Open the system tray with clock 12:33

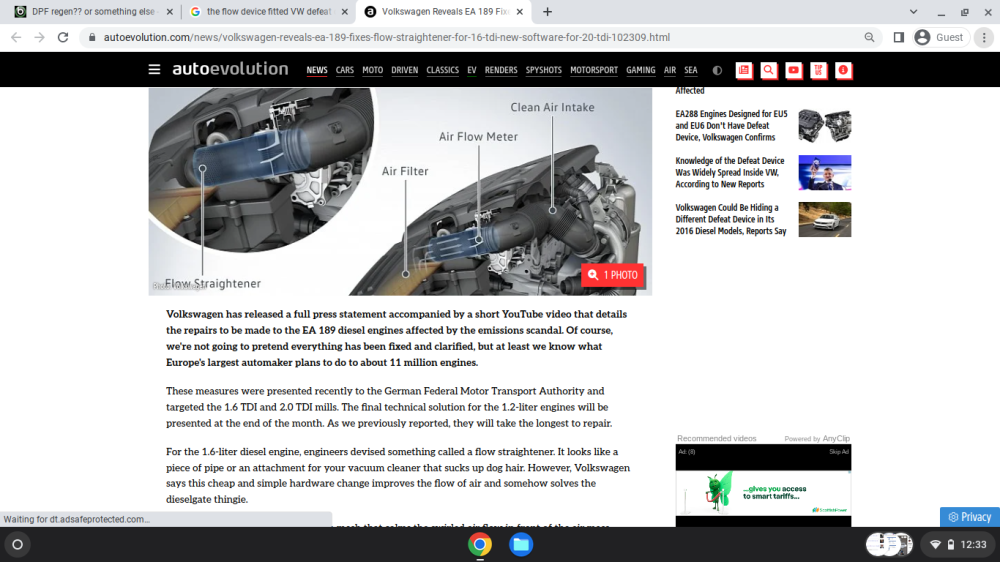[x=958, y=544]
